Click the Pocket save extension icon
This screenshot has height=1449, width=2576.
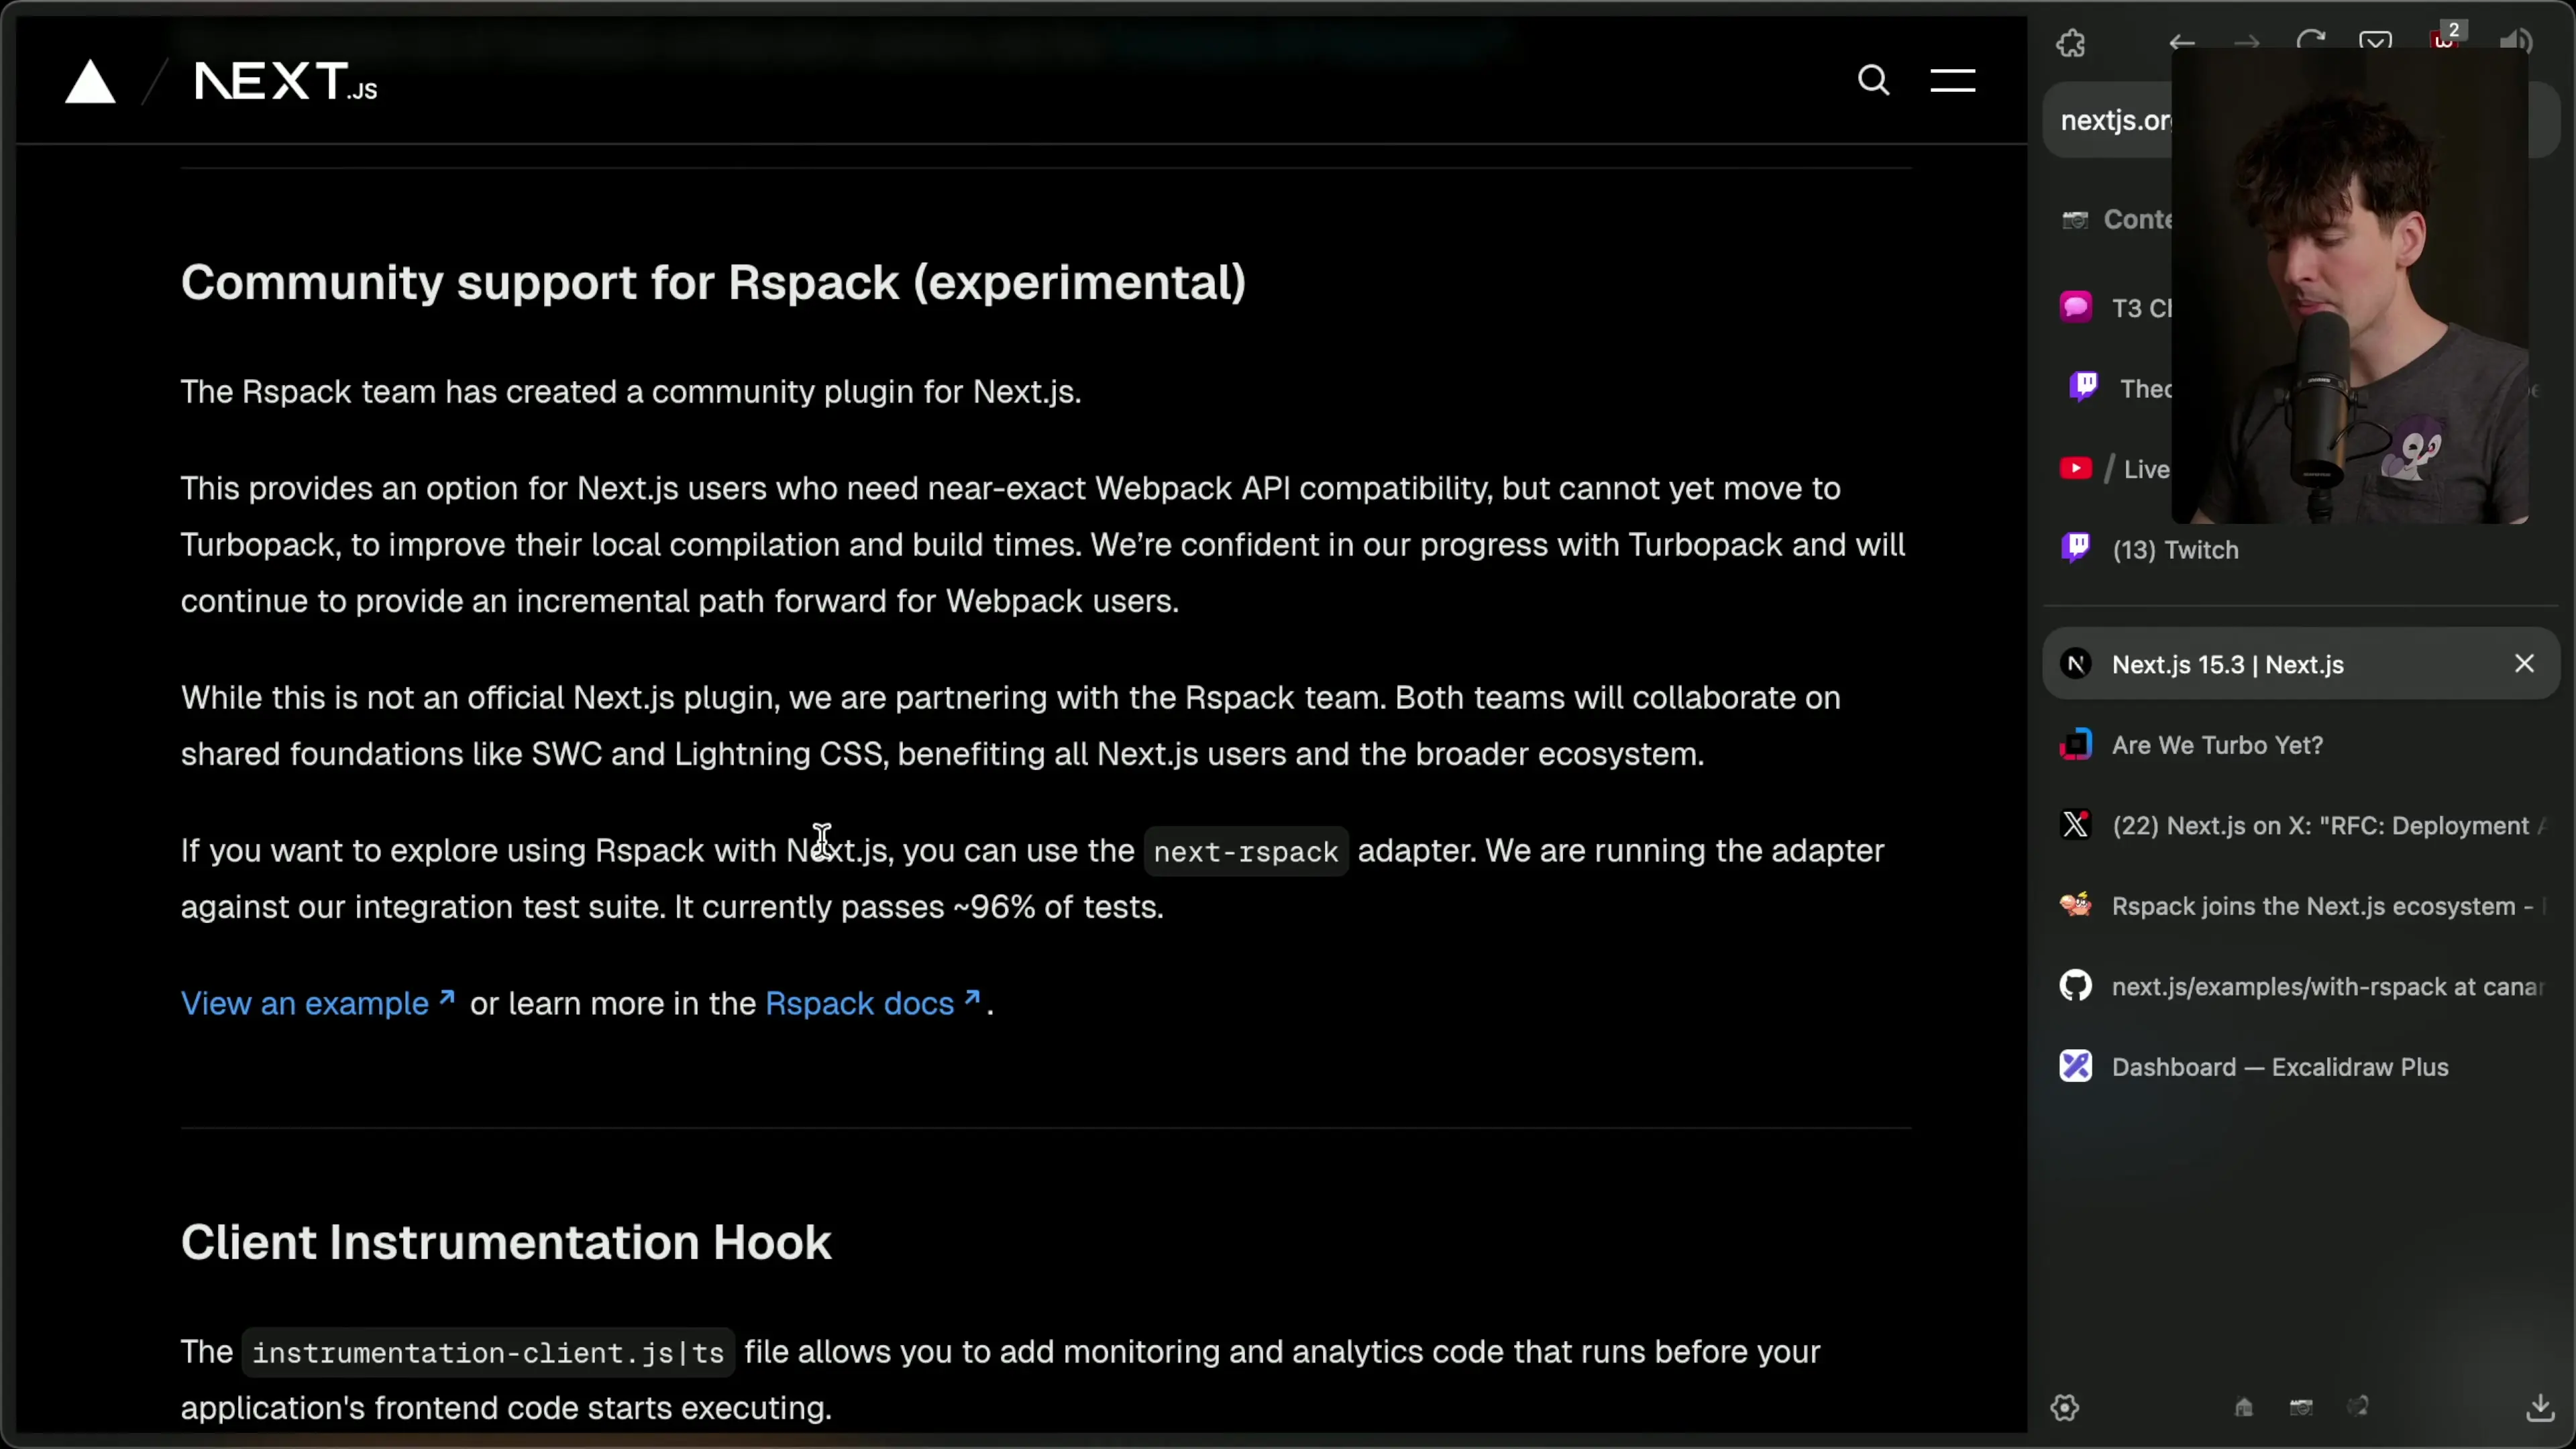click(2375, 42)
